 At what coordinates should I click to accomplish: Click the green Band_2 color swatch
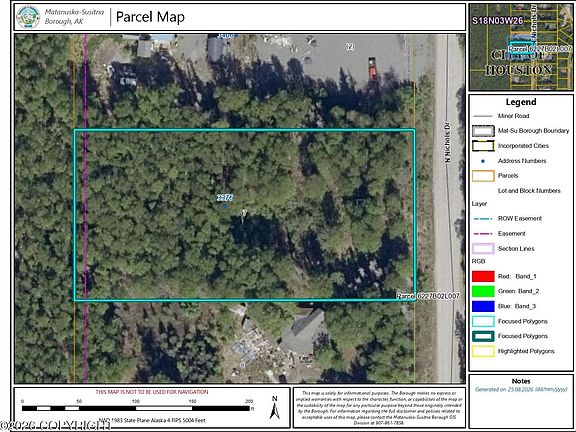click(x=483, y=291)
